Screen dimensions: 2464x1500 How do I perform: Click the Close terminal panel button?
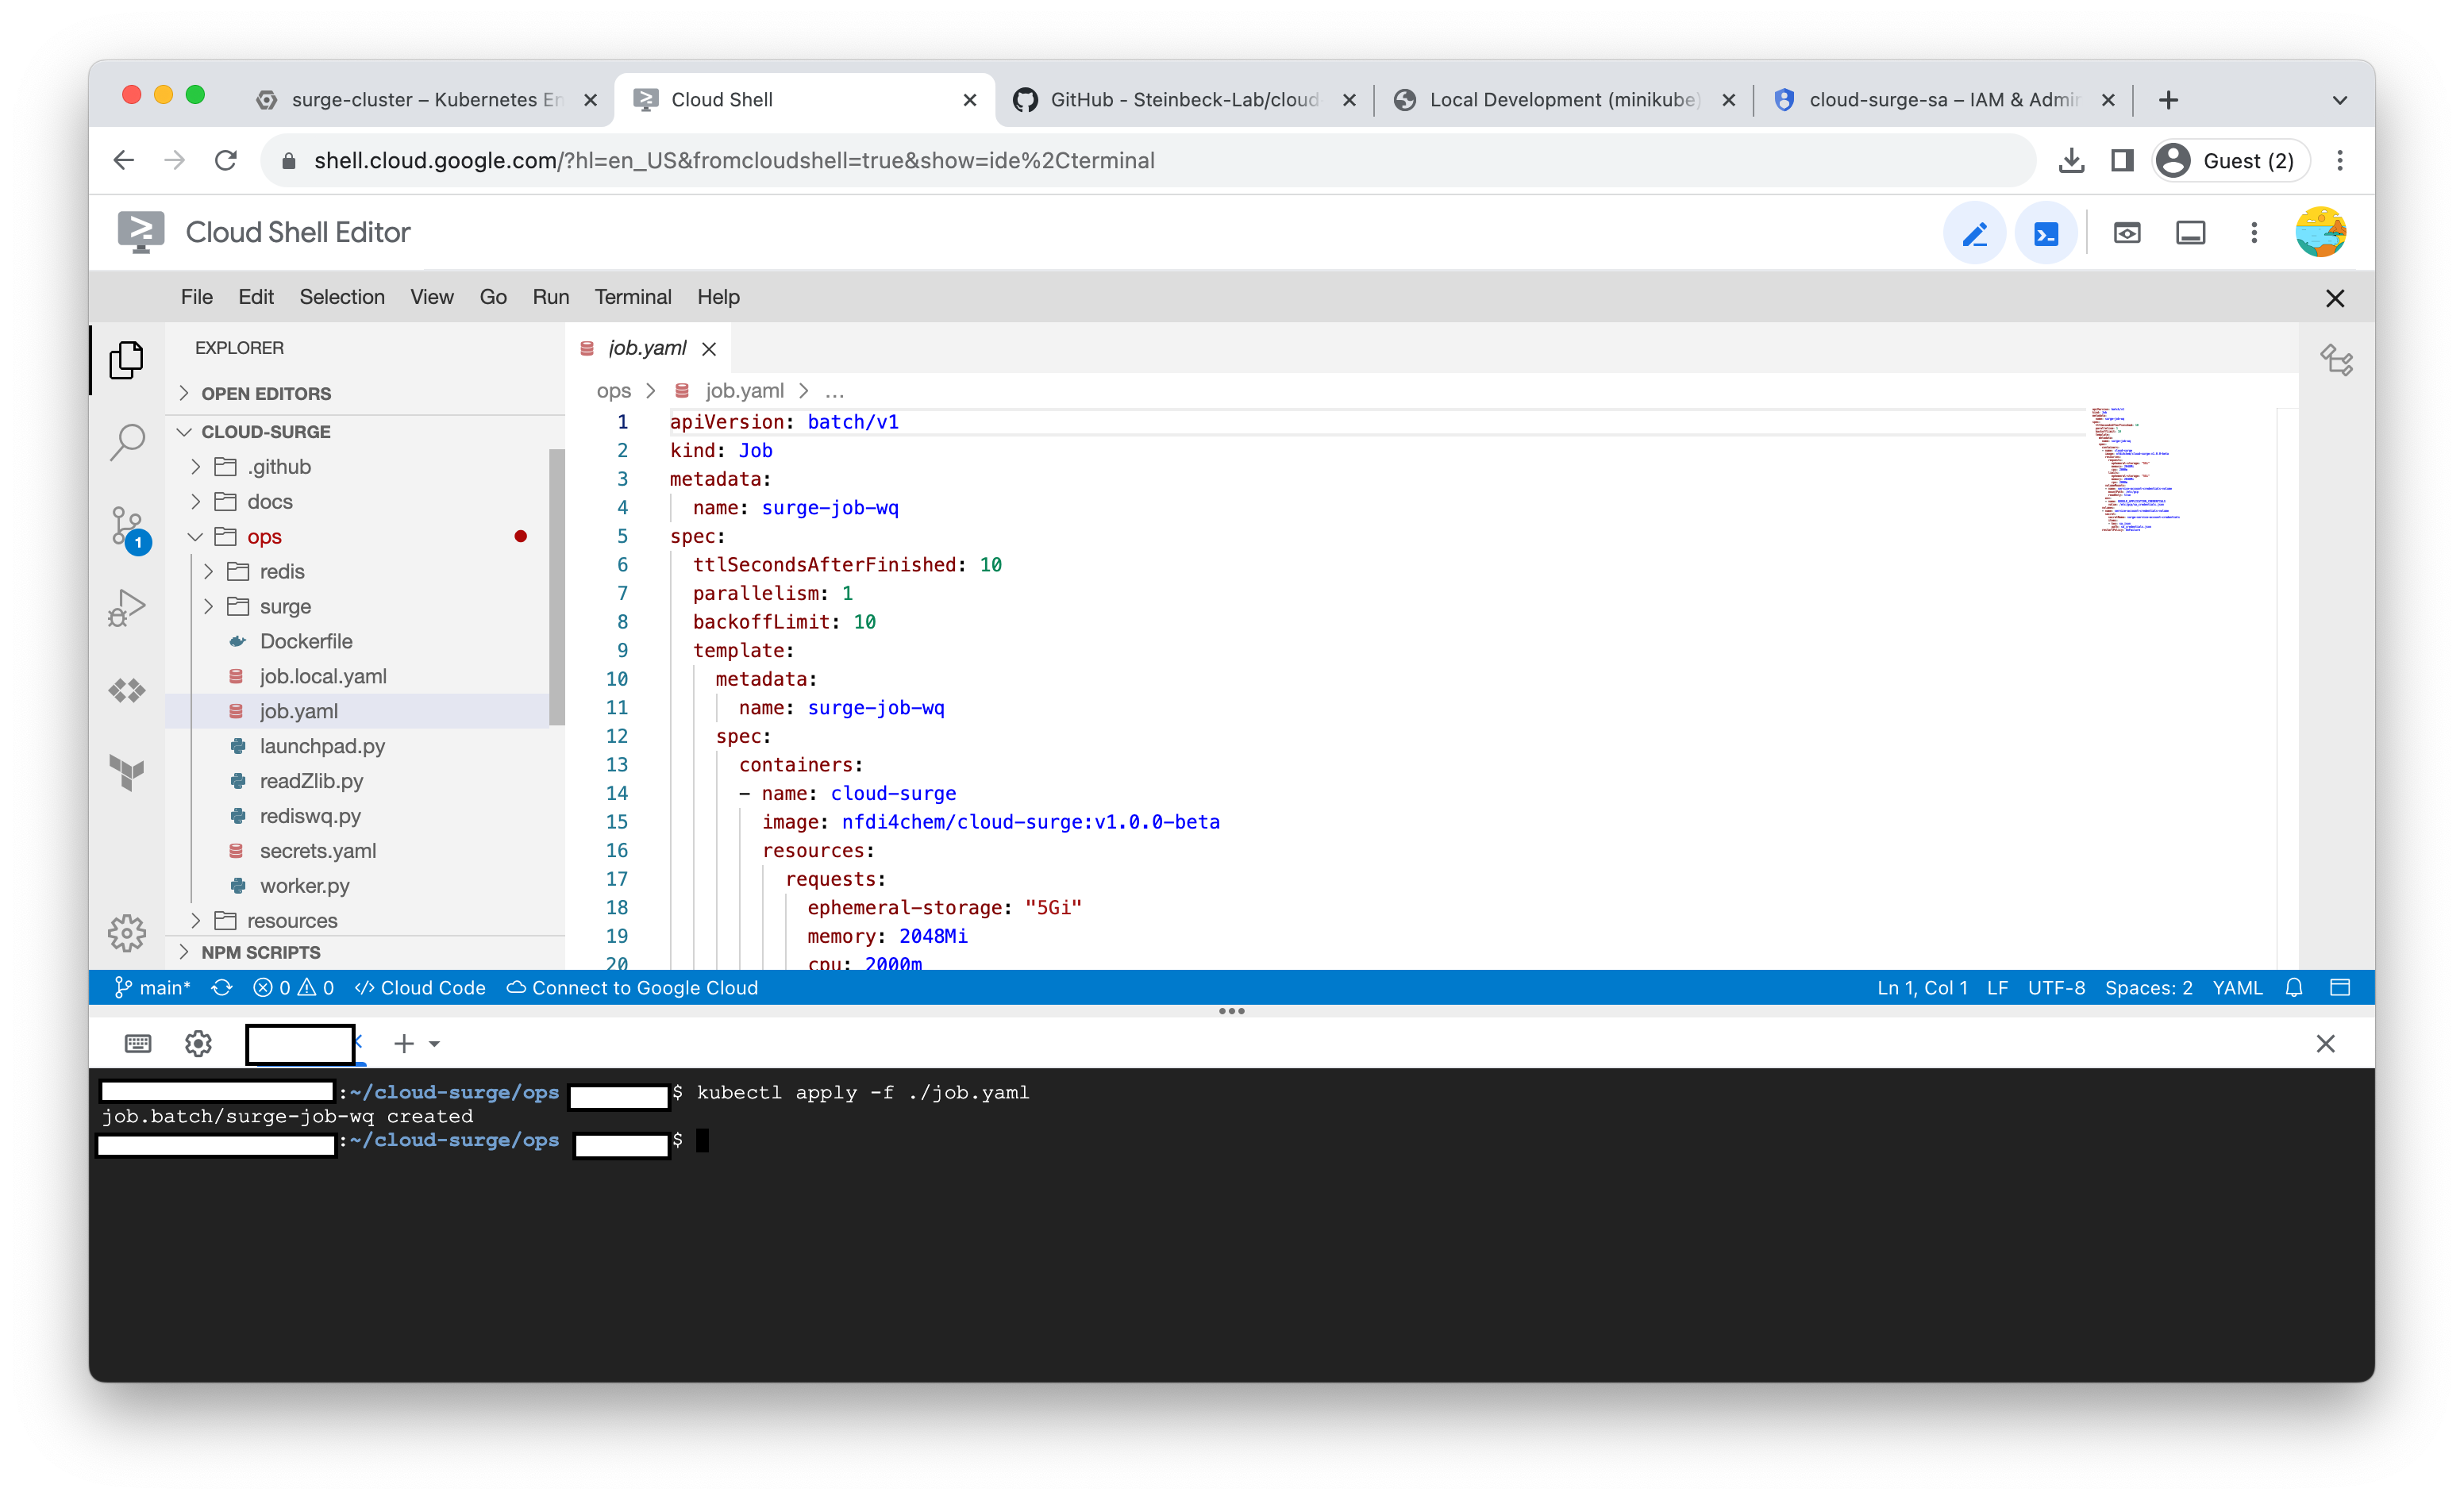2327,1042
